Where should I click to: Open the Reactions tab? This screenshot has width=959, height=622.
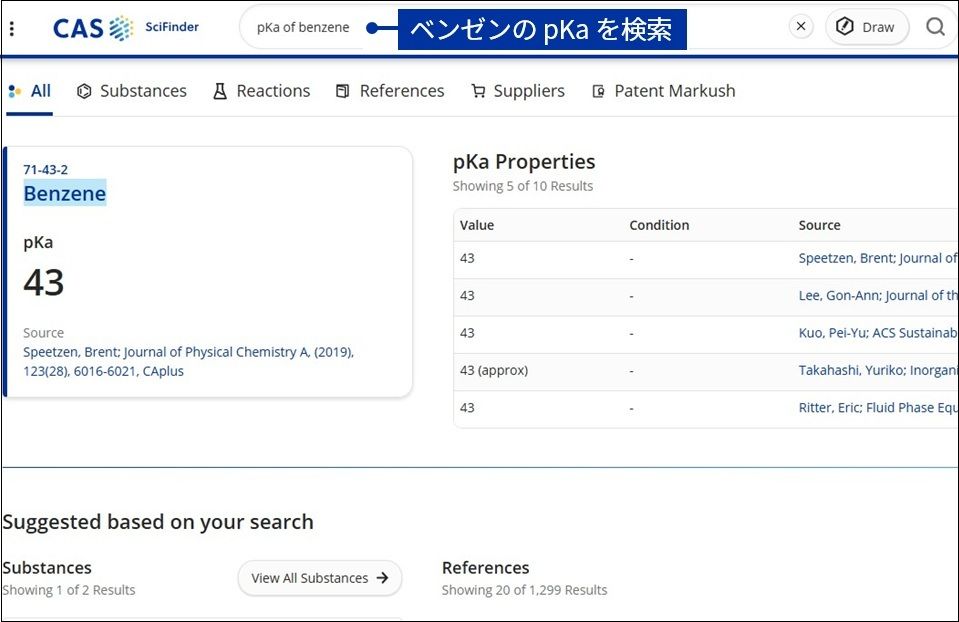pos(262,91)
